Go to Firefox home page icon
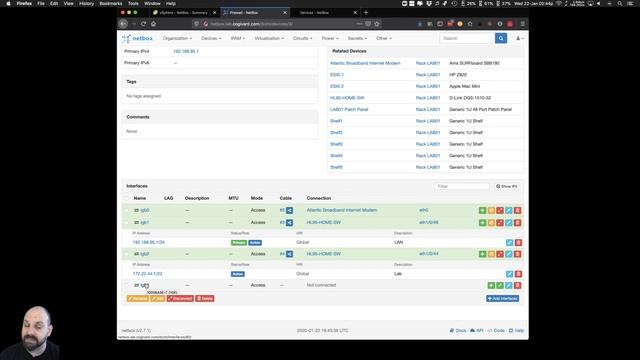This screenshot has height=360, width=640. (x=153, y=24)
